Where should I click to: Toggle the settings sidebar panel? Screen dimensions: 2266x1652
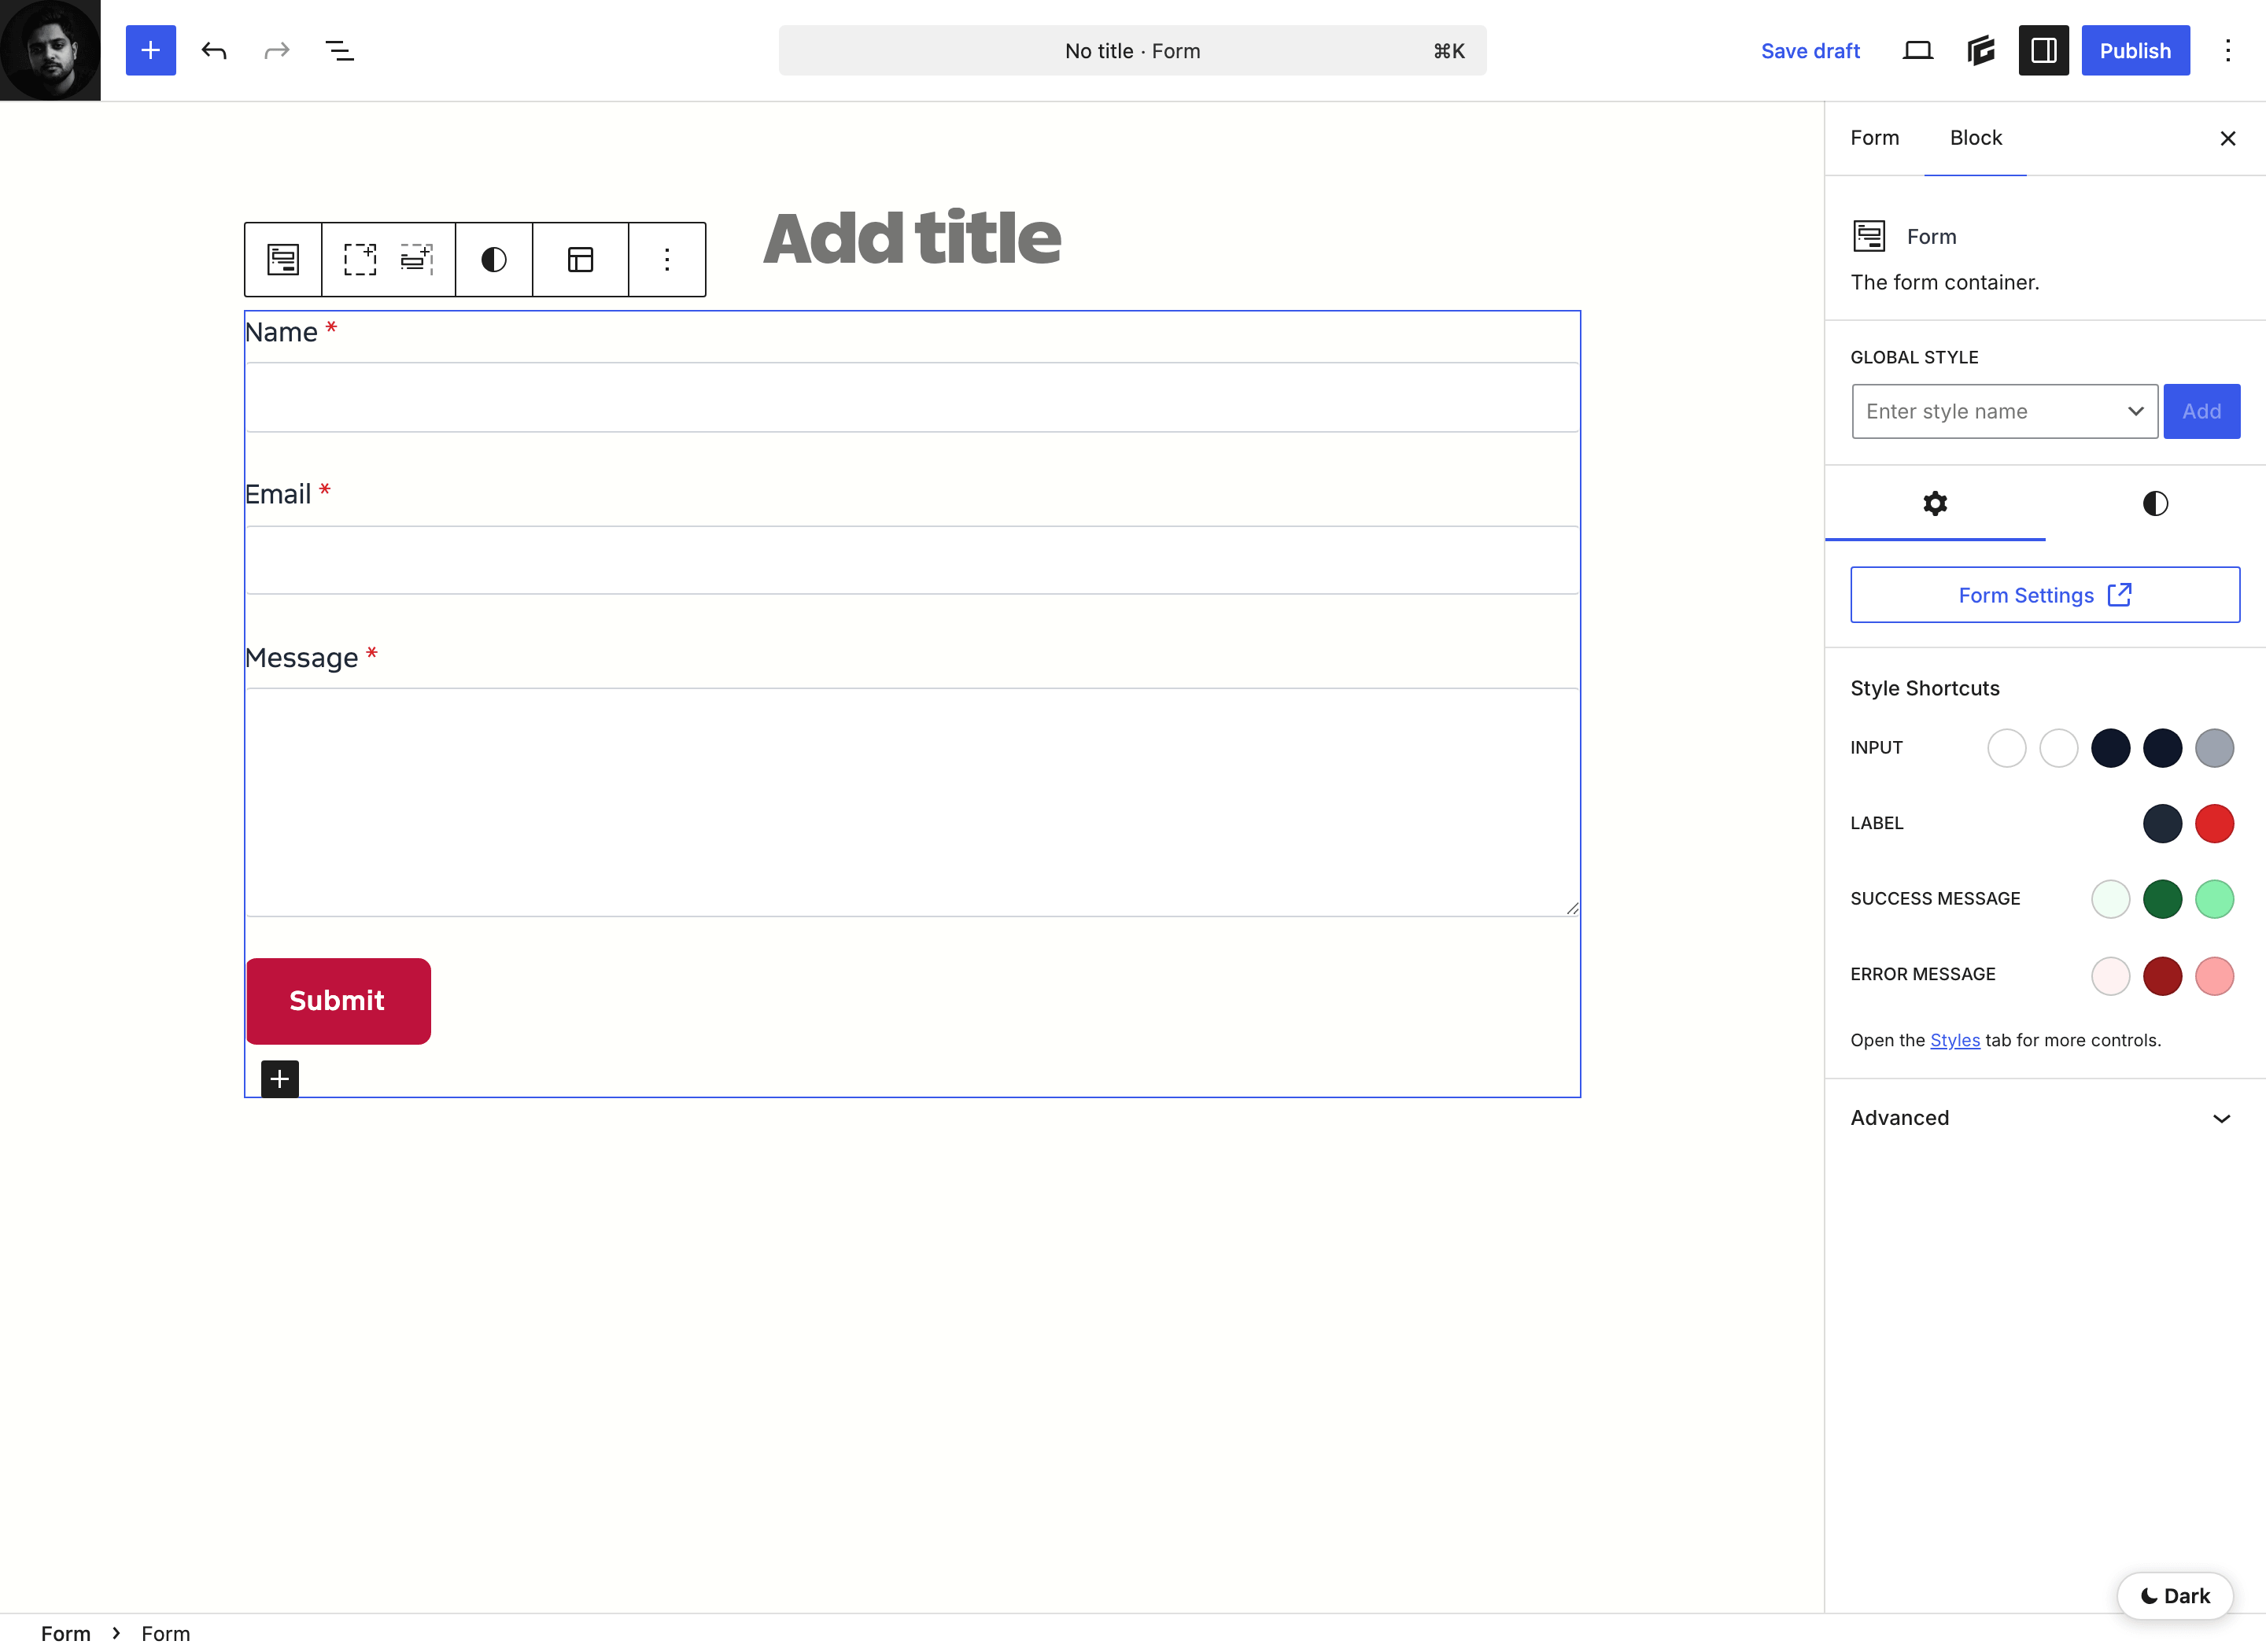(2044, 50)
